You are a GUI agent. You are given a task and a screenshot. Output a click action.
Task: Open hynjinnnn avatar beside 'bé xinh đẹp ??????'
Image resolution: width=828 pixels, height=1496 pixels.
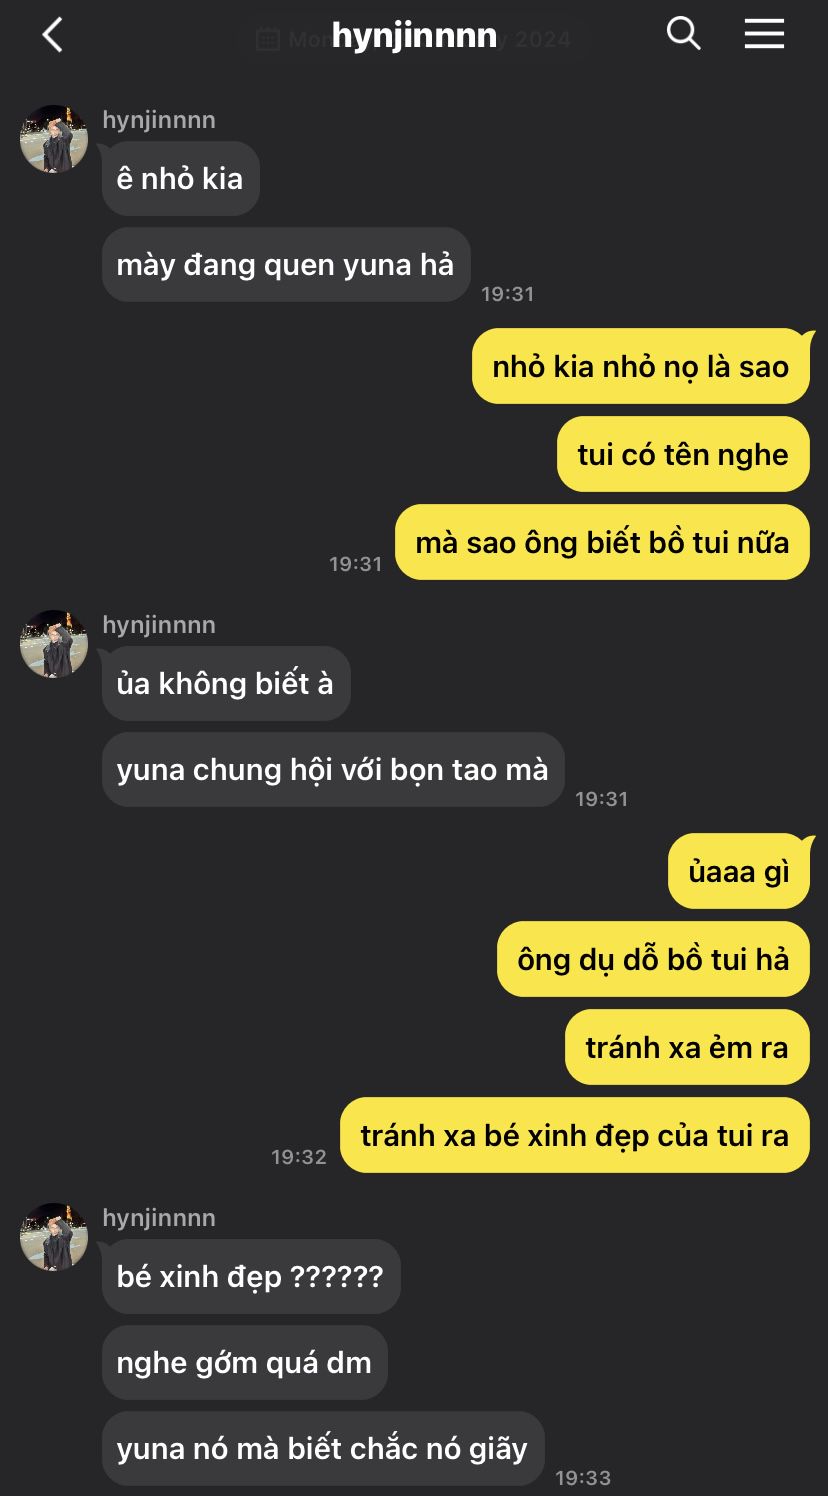coord(54,1237)
